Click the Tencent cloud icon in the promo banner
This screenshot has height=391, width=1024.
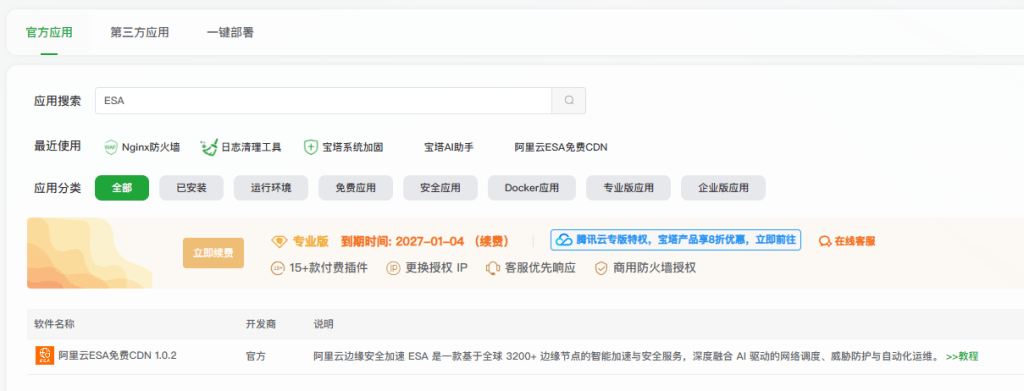pyautogui.click(x=563, y=240)
